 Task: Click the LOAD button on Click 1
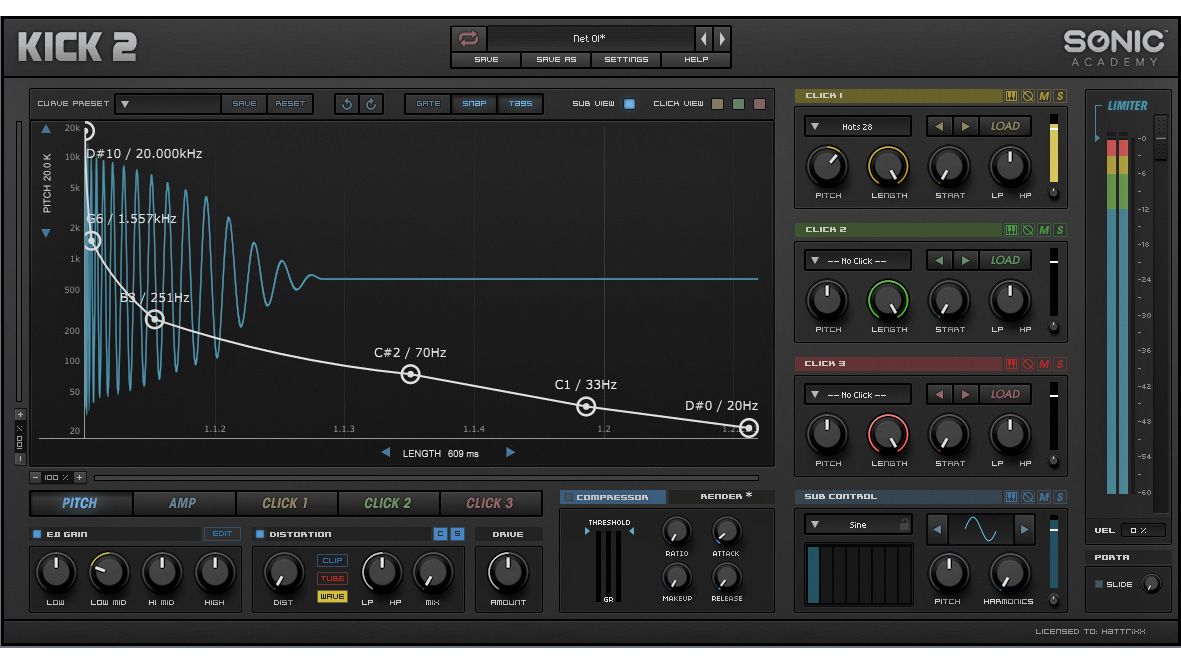tap(1005, 126)
